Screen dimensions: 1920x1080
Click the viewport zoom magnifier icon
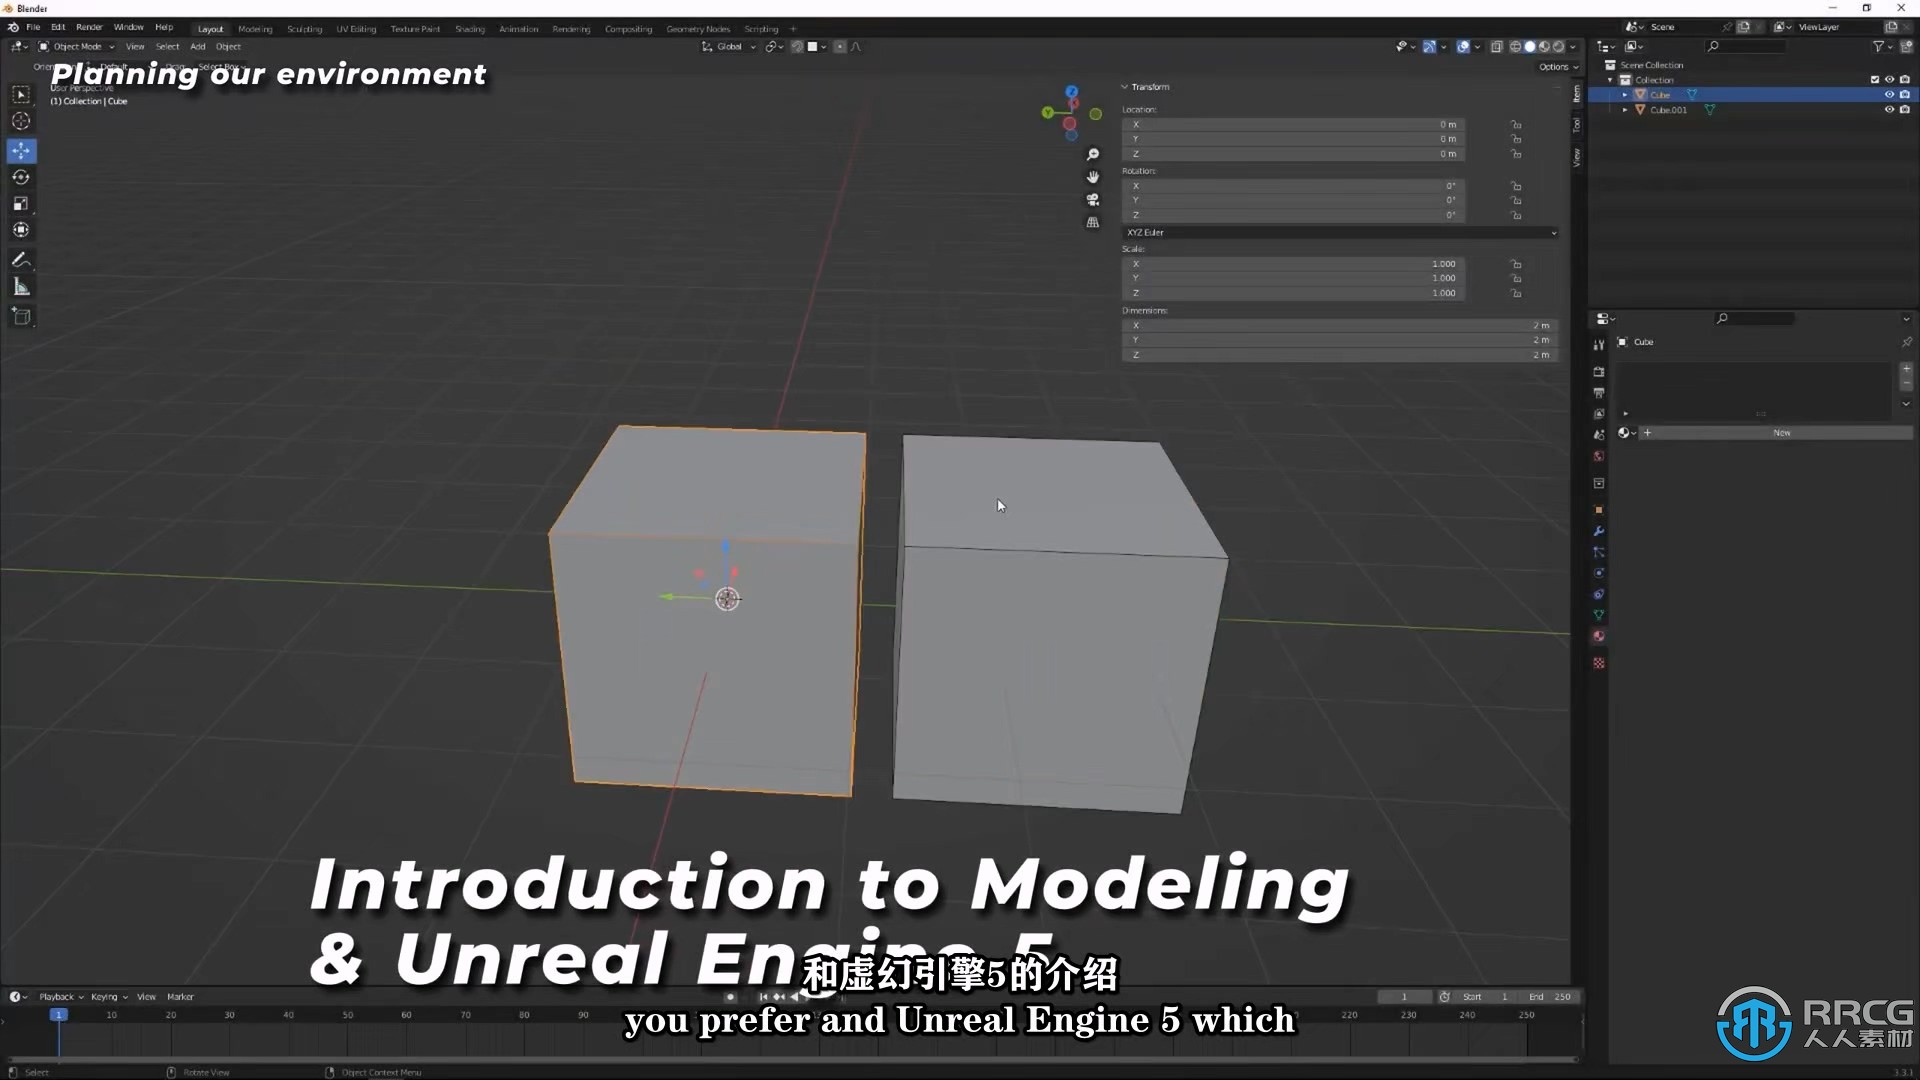click(x=1093, y=154)
